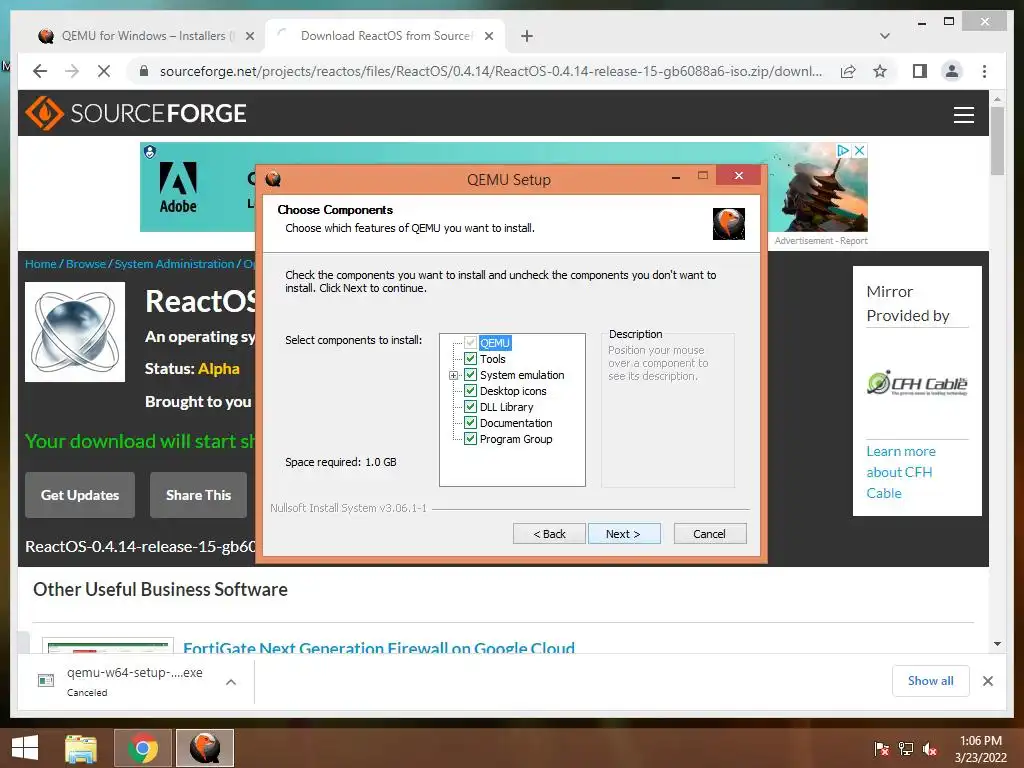Uncheck DLL Library component
Screen dimensions: 1024x768
point(470,407)
